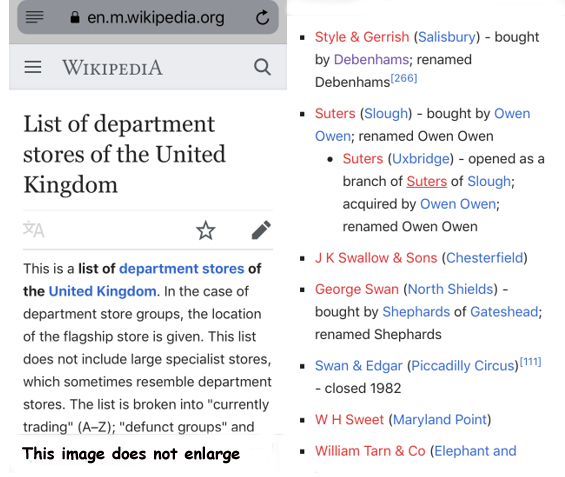Edit the article with pencil icon
Screen dimensions: 565x477
(x=261, y=230)
